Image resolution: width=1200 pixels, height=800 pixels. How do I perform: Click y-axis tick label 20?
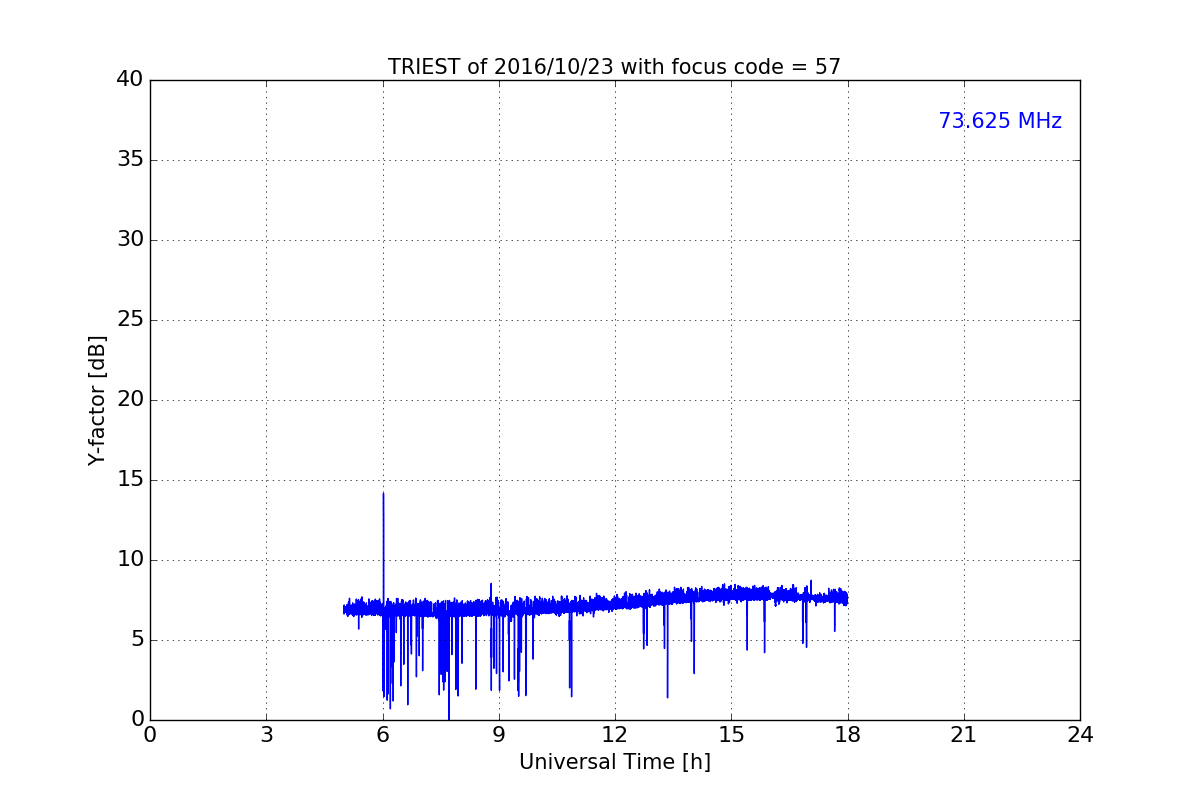tap(129, 400)
